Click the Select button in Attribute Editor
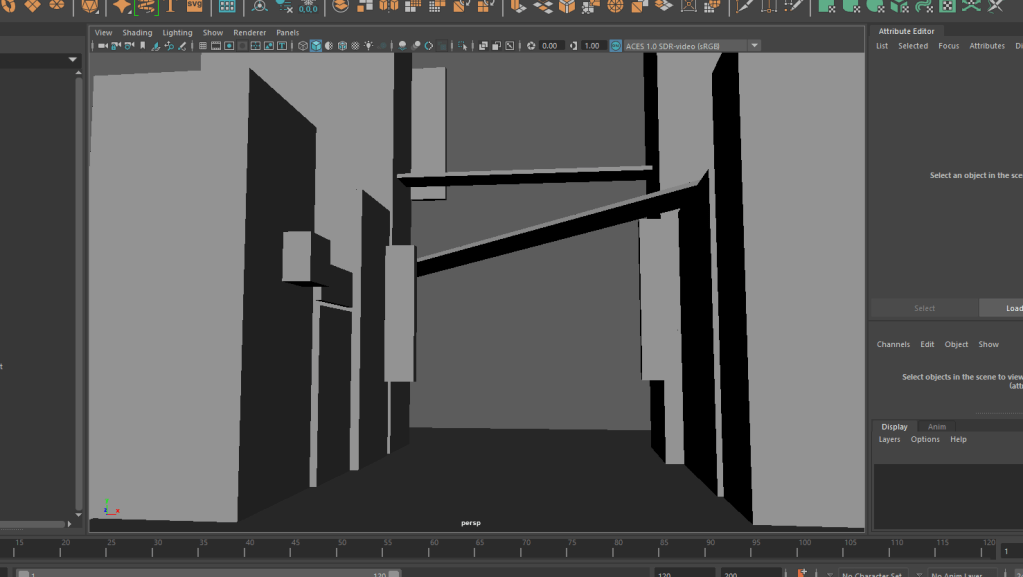 pos(924,308)
